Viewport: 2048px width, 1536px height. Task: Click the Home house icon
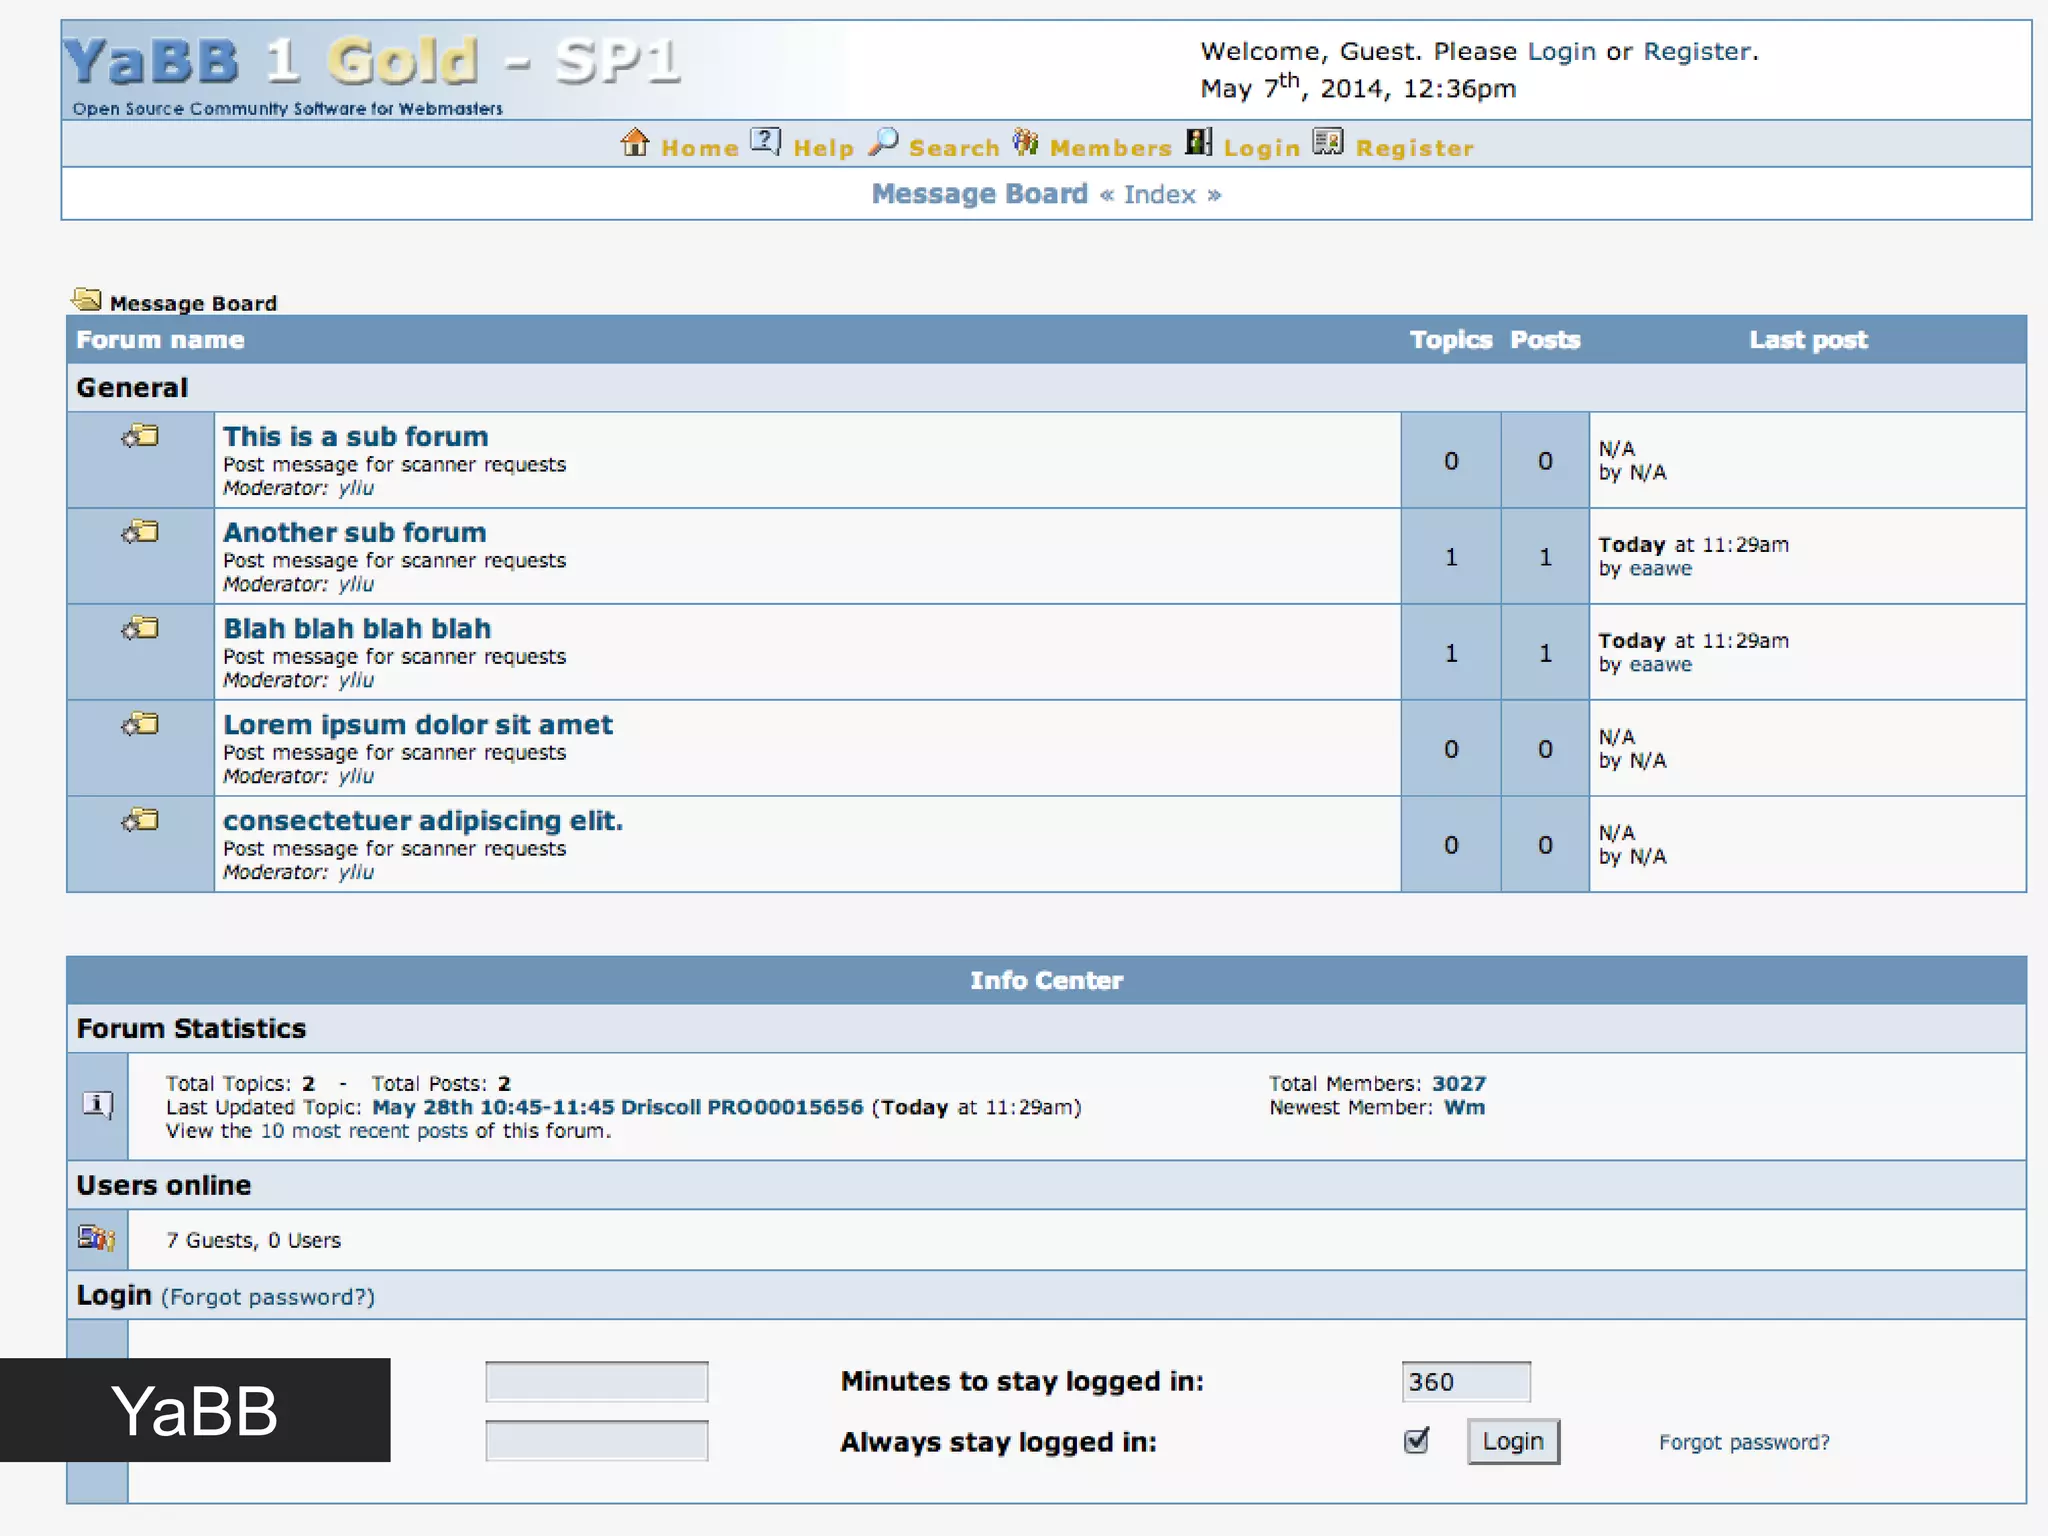pos(635,143)
